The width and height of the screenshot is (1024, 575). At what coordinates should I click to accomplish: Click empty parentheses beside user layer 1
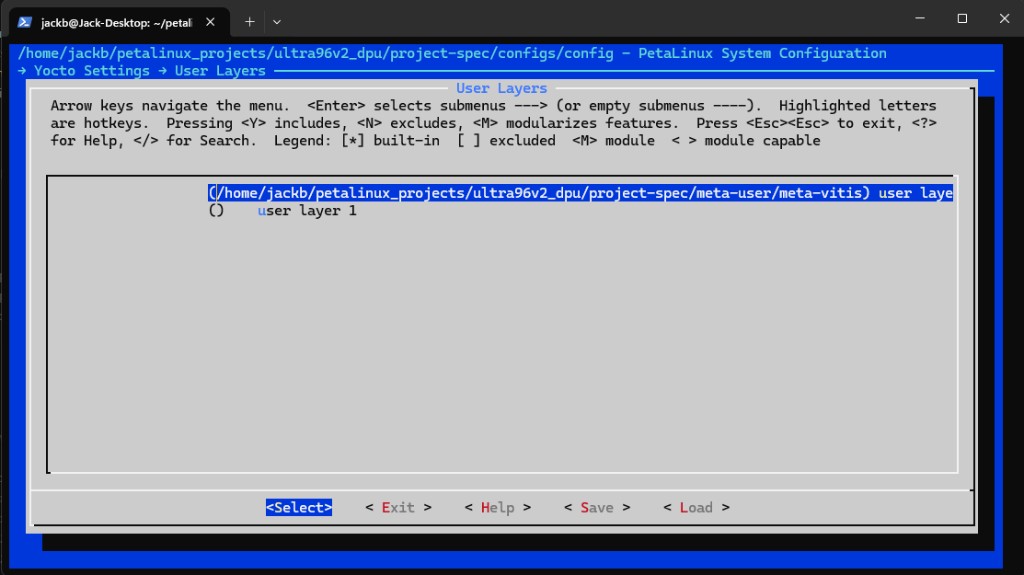tap(216, 211)
